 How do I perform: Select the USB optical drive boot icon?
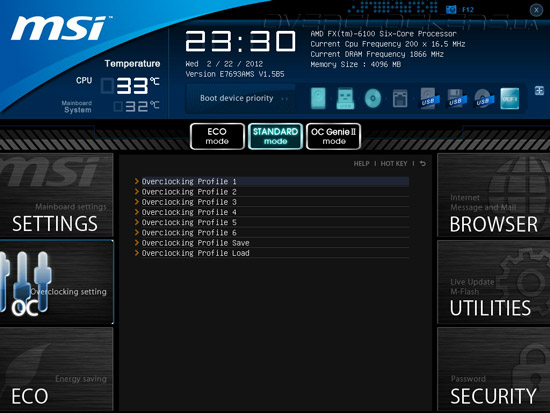click(x=484, y=98)
